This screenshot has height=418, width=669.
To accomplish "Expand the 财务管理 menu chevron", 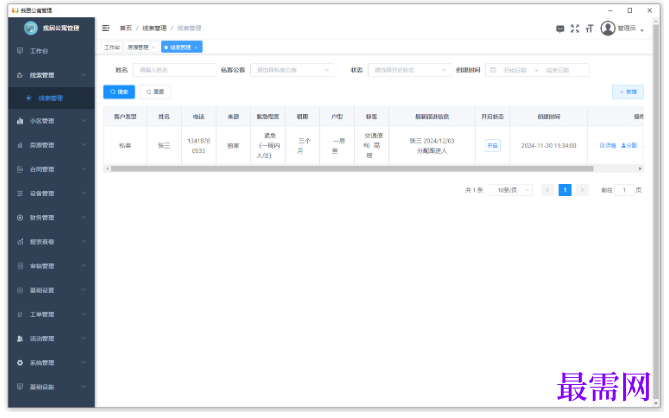I will click(84, 218).
